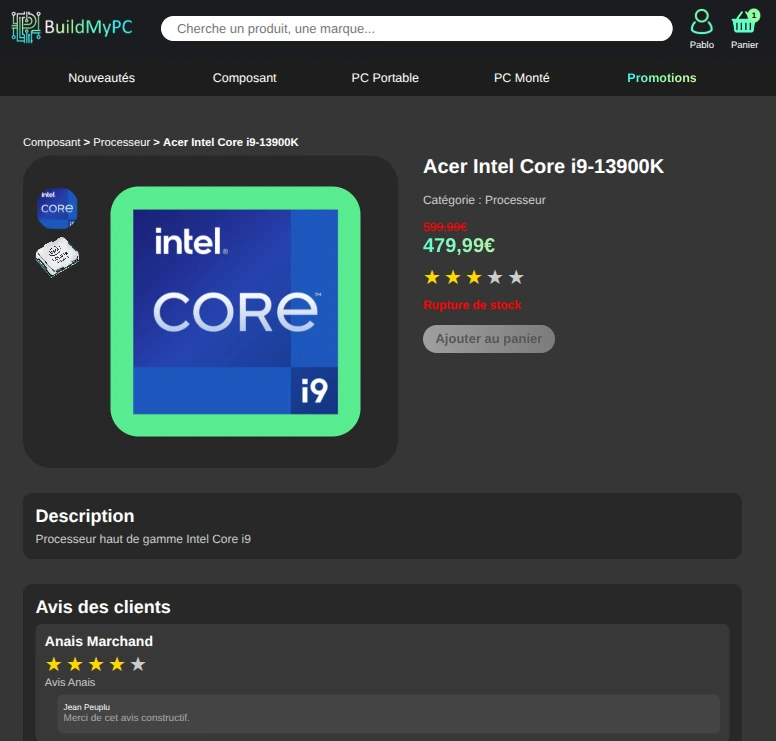Click the Acer Intel Core i9-13900K product title
This screenshot has width=776, height=741.
click(543, 166)
